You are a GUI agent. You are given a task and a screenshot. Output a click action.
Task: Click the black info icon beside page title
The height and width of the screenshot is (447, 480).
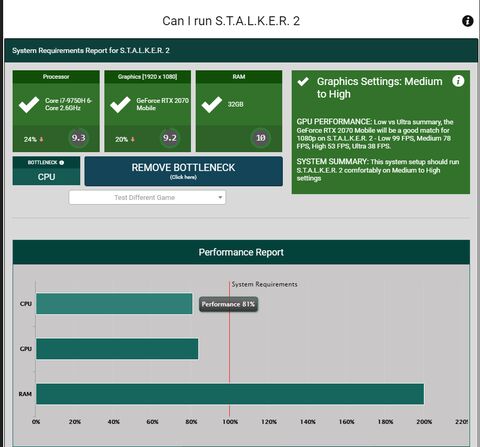[x=467, y=21]
